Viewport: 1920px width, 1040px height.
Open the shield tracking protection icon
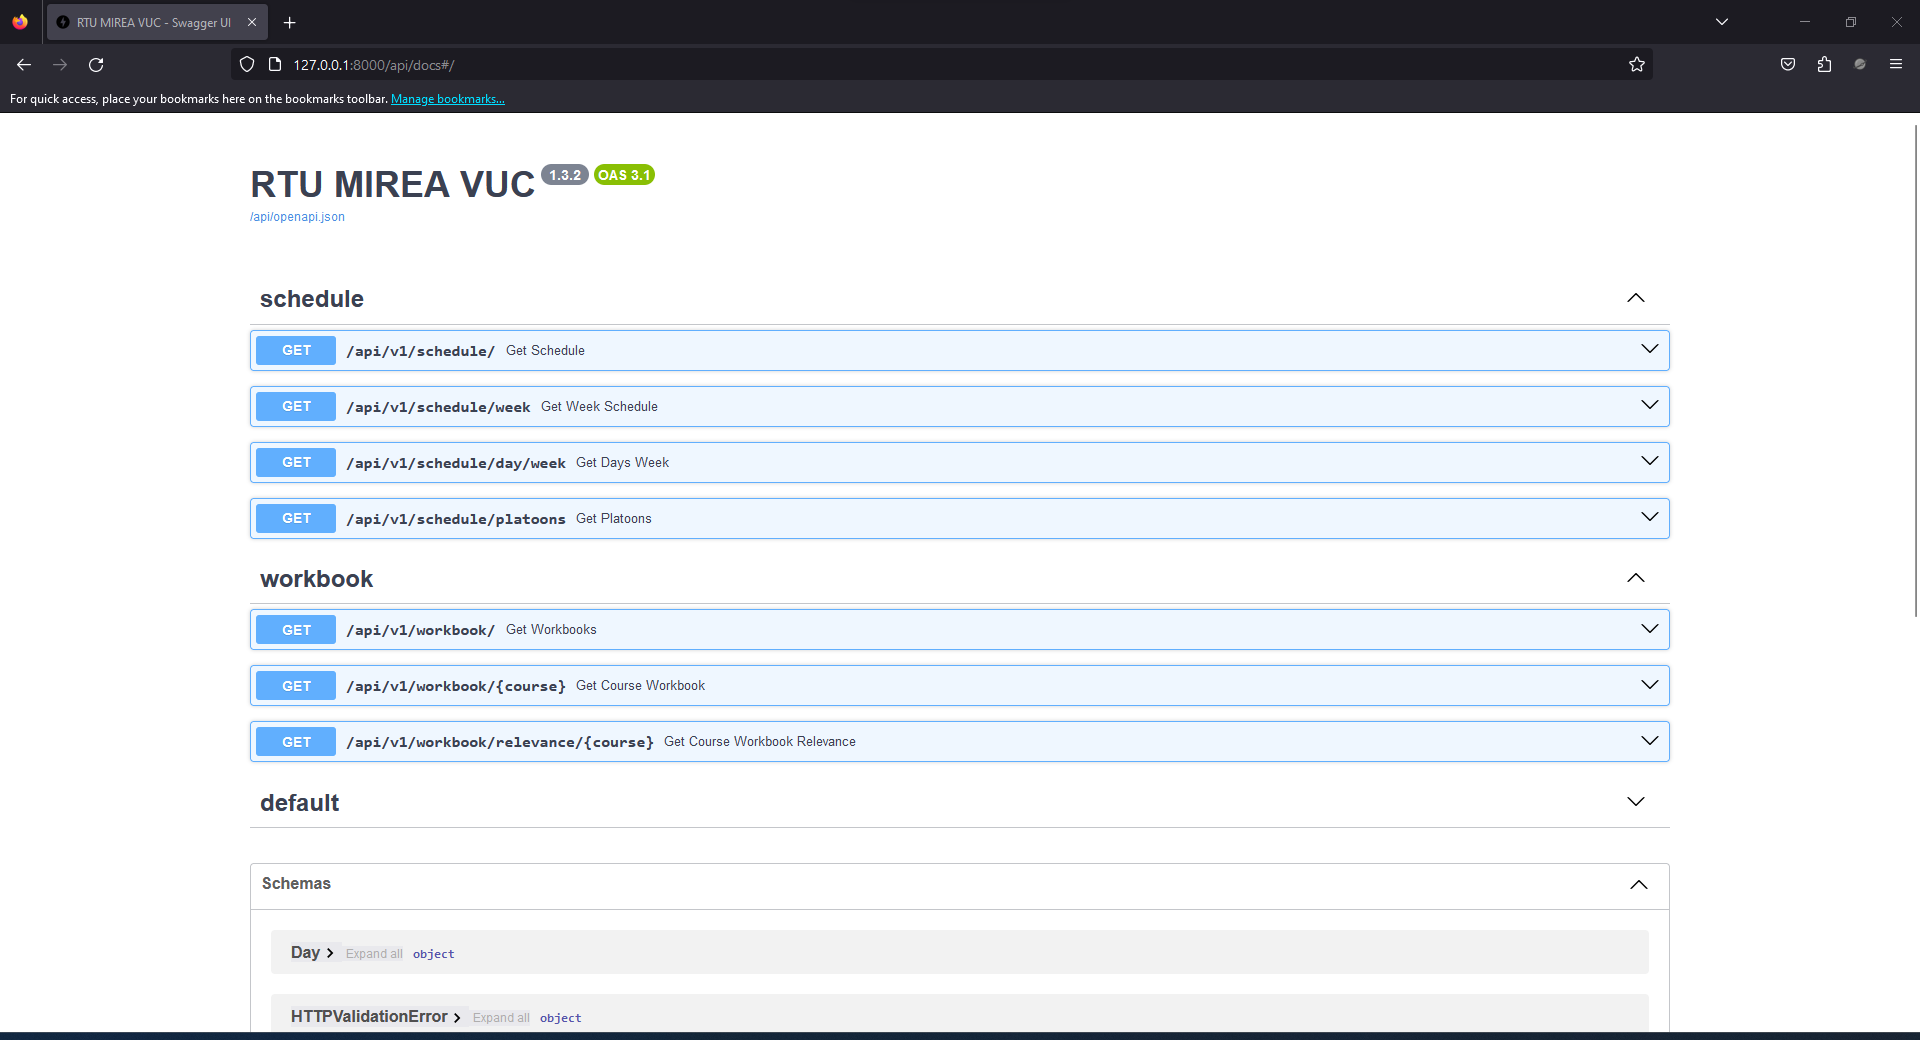pyautogui.click(x=247, y=65)
